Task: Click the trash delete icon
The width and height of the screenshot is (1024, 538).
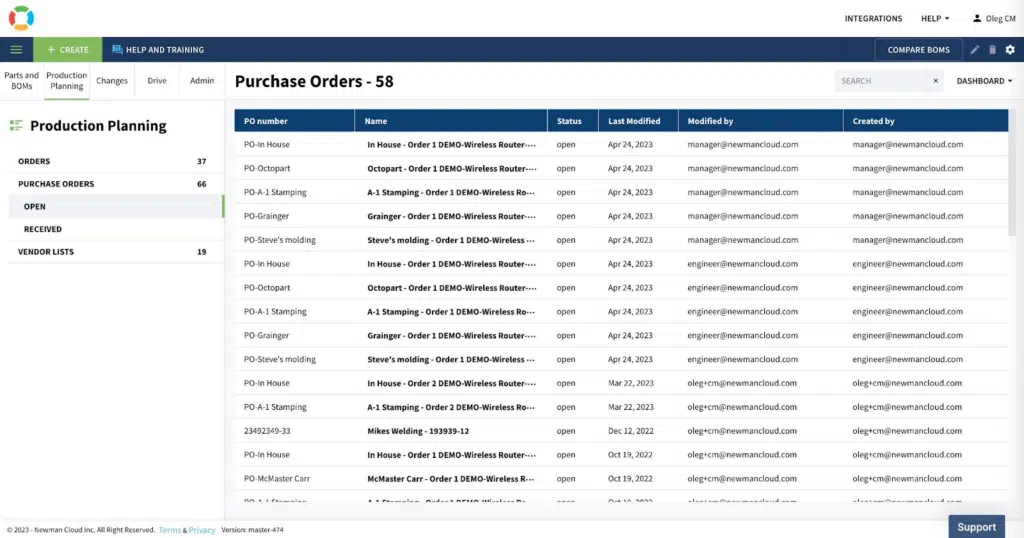Action: [992, 50]
